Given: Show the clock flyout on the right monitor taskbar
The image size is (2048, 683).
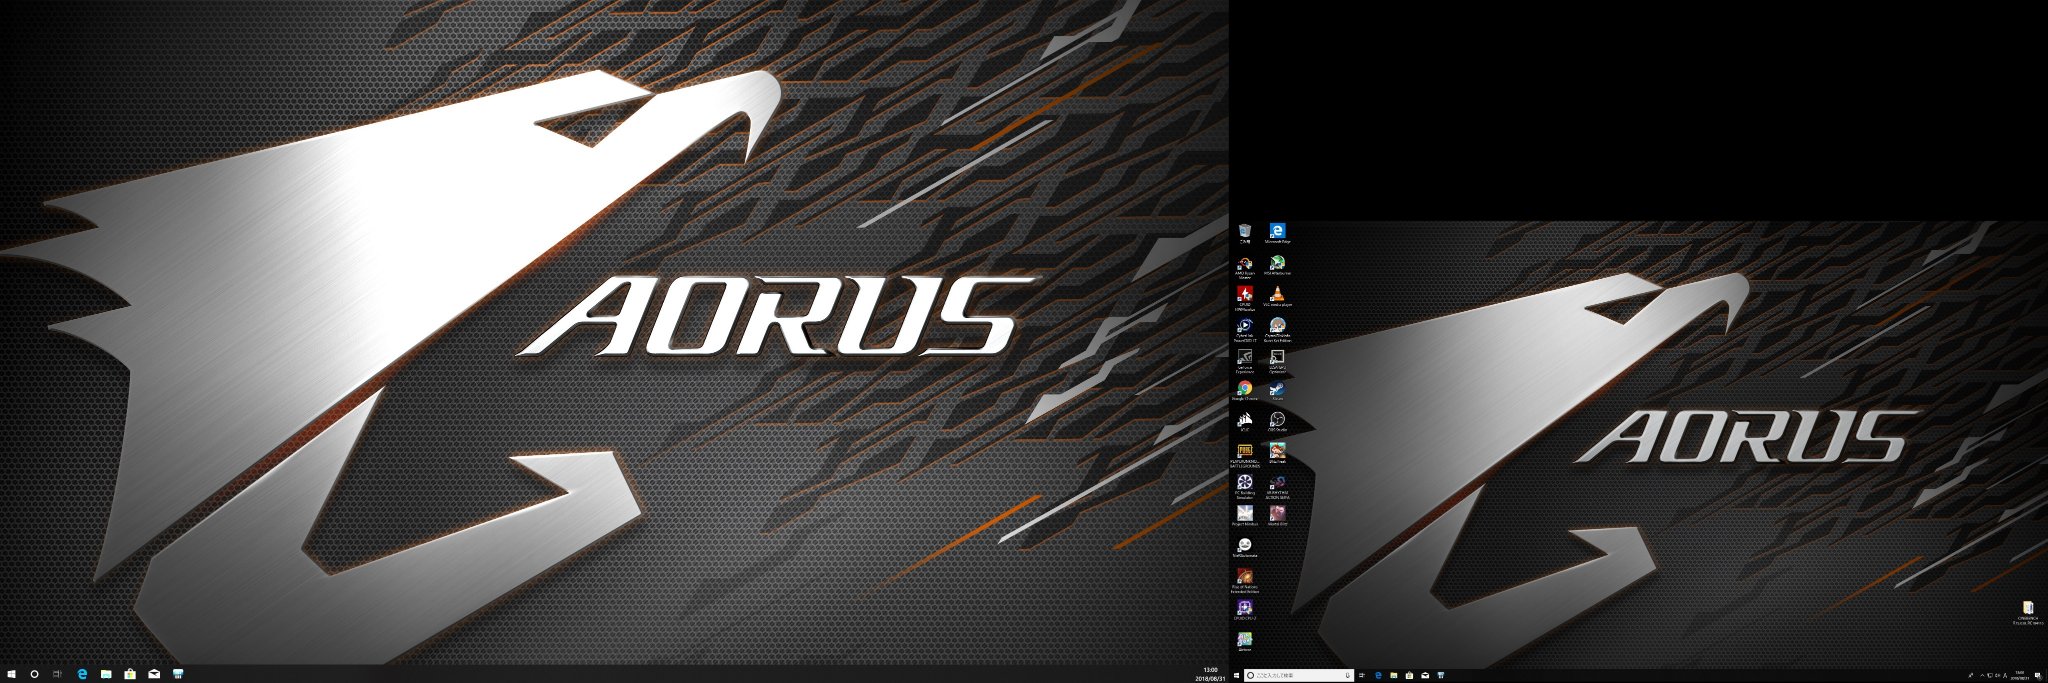Looking at the screenshot, I should coord(2019,675).
